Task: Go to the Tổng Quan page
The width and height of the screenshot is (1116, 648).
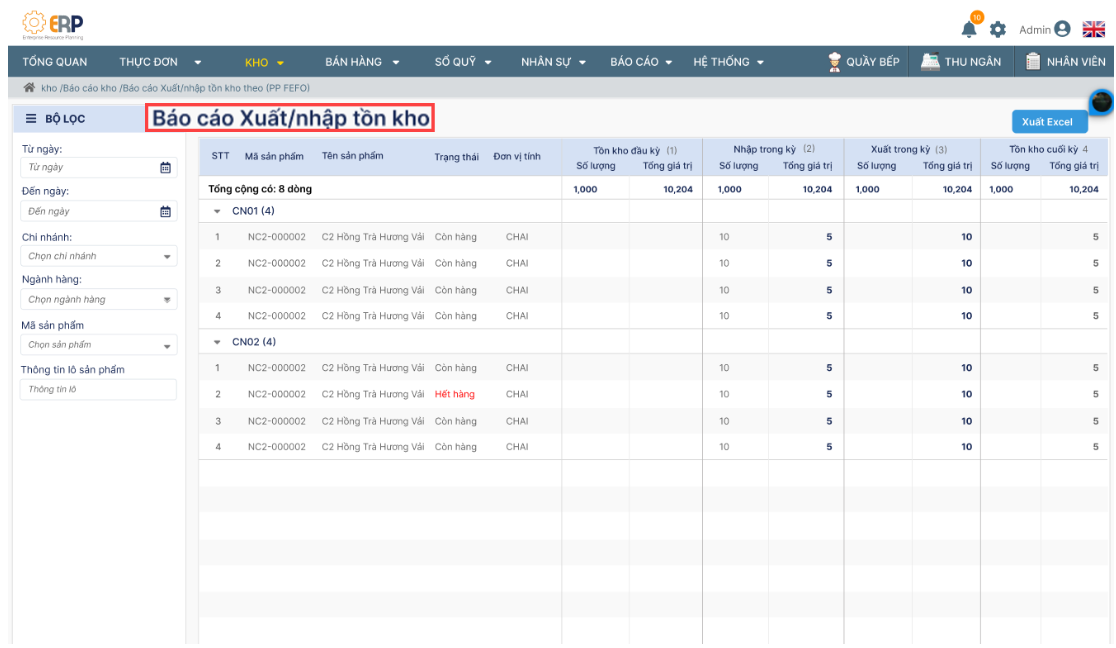Action: pyautogui.click(x=55, y=62)
